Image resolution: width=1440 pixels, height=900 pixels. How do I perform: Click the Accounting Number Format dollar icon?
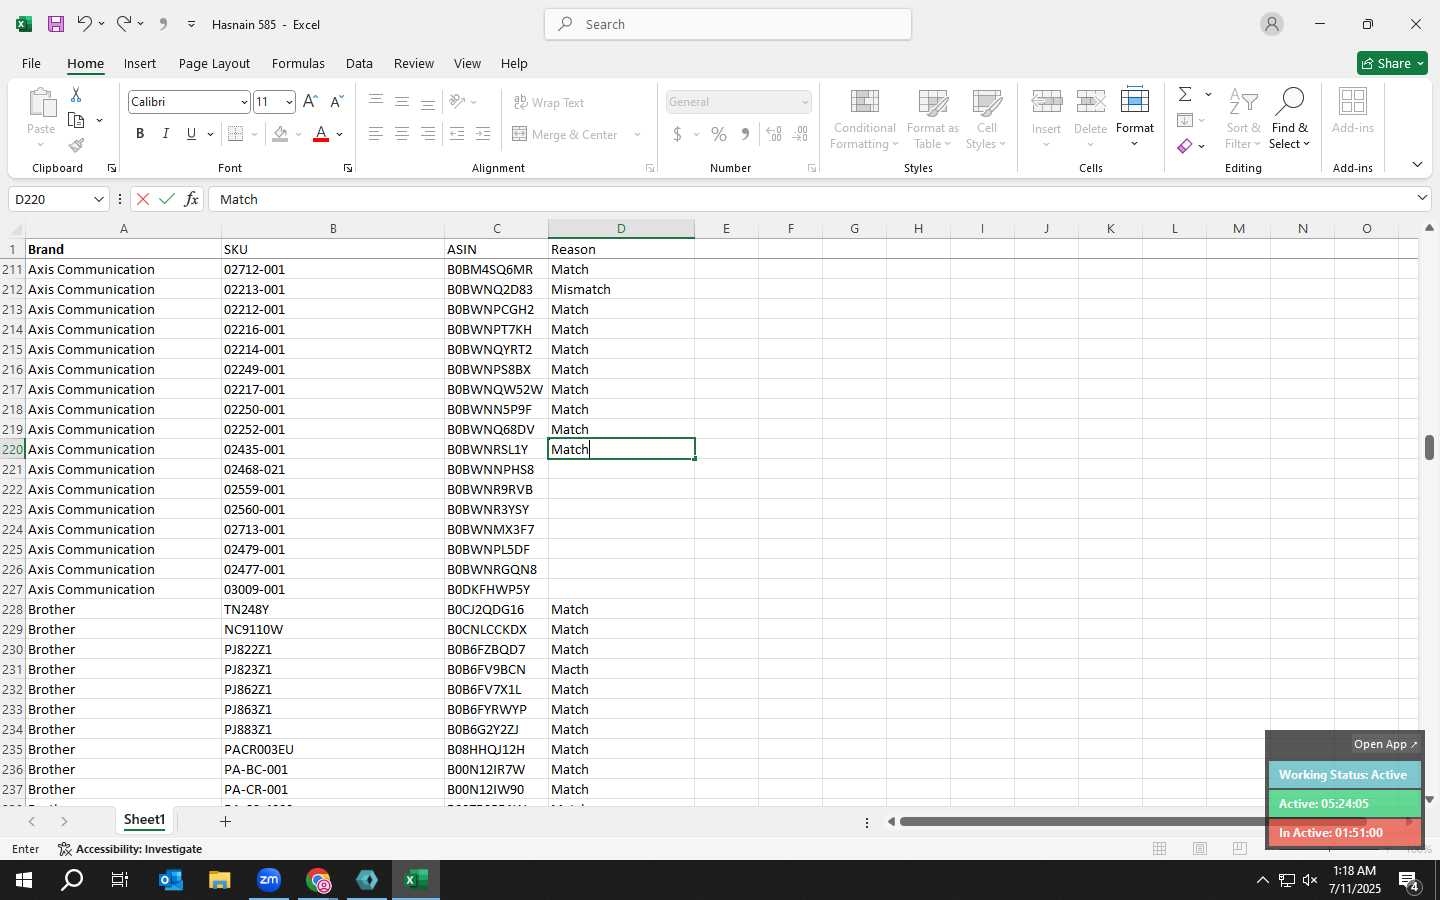click(677, 134)
